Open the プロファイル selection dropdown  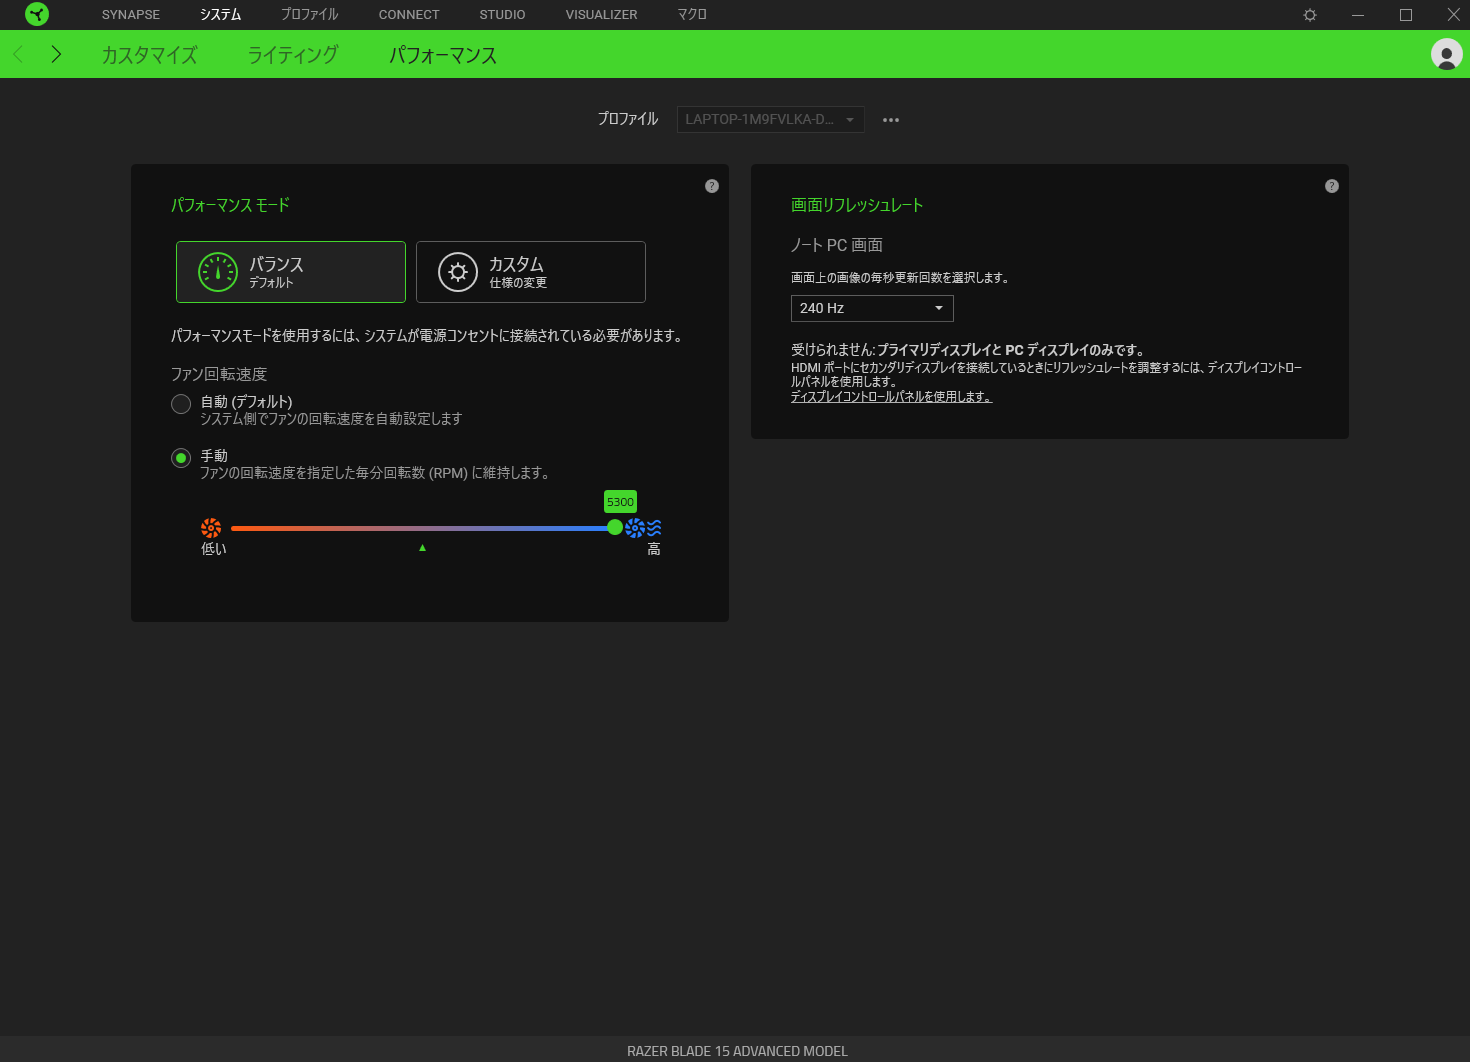click(x=770, y=119)
